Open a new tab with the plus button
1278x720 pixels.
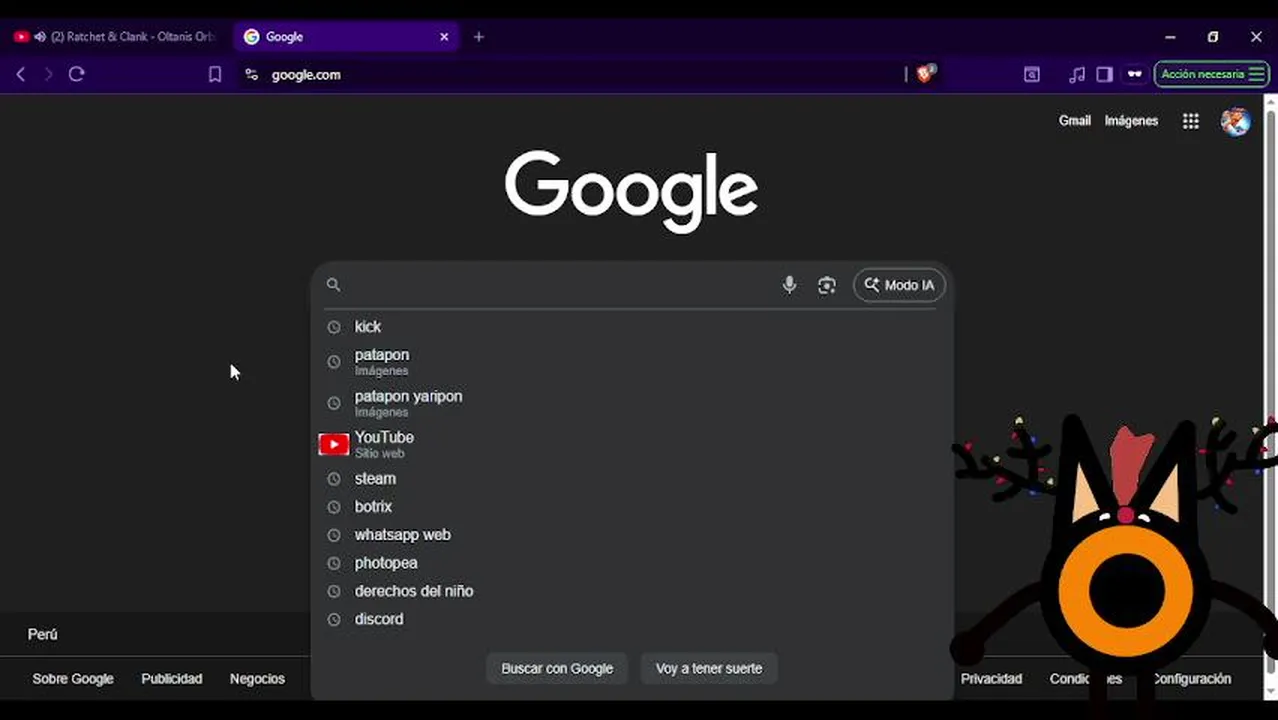pyautogui.click(x=478, y=37)
